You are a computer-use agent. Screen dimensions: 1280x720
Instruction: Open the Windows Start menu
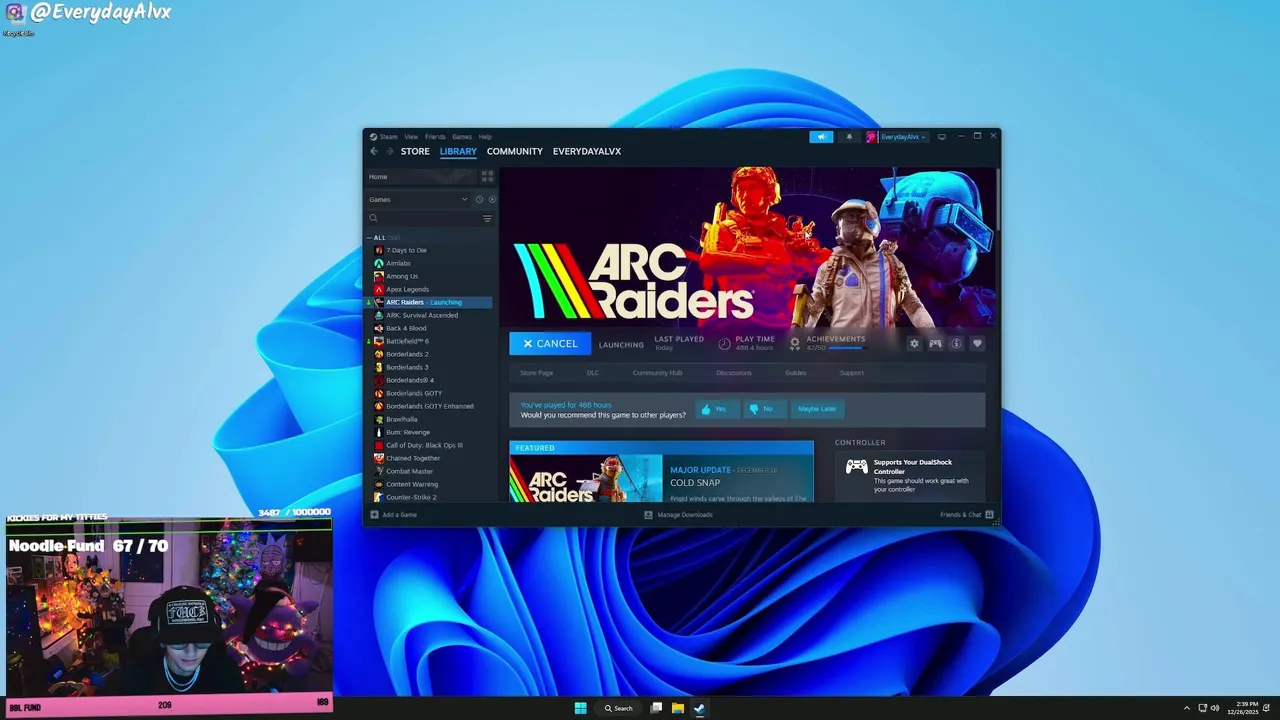tap(580, 708)
